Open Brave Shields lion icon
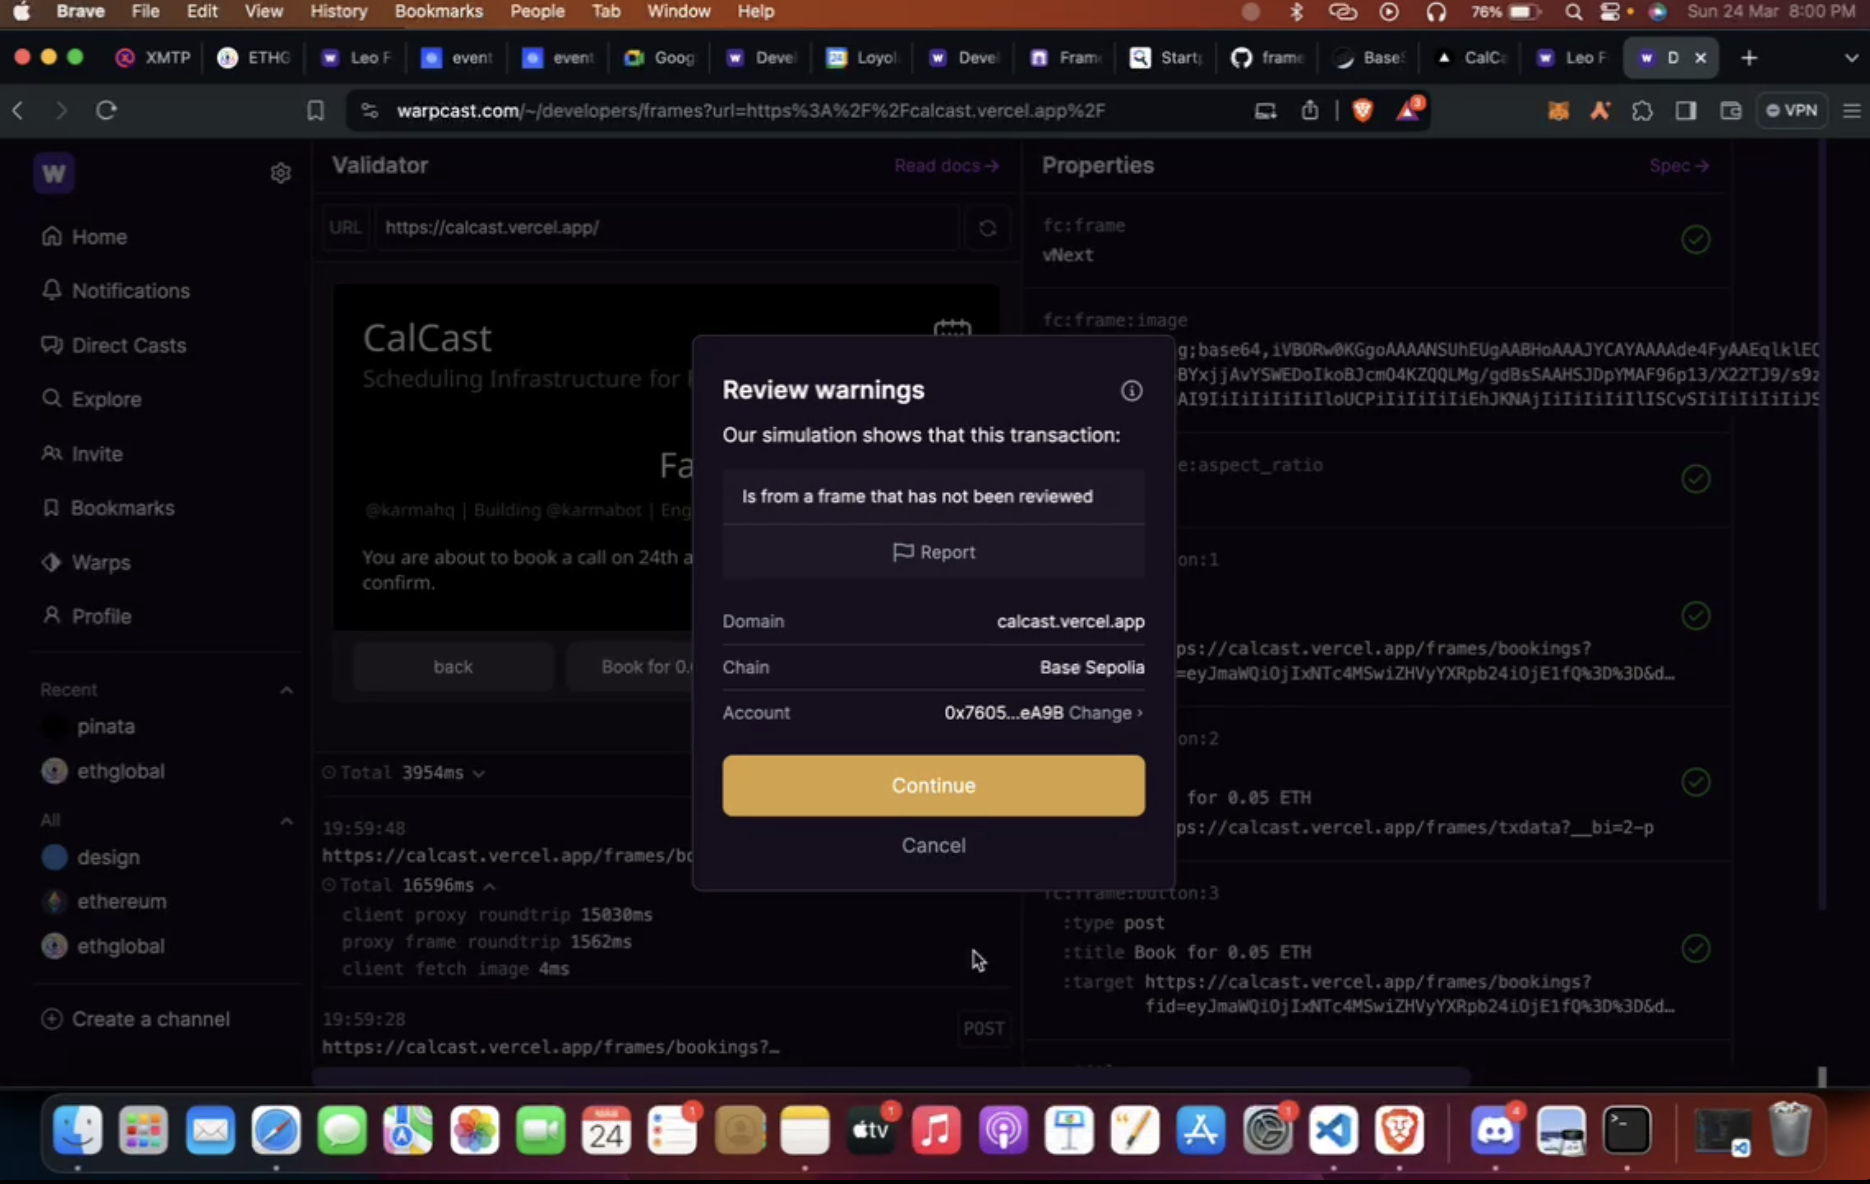This screenshot has height=1184, width=1870. pos(1362,111)
